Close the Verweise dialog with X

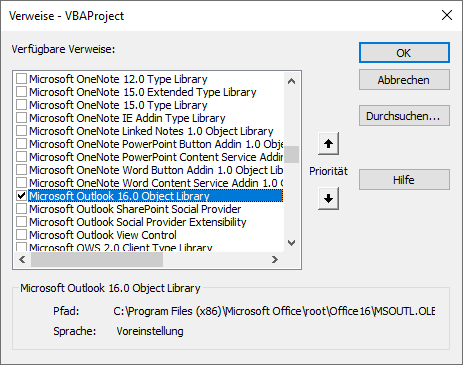coord(447,15)
